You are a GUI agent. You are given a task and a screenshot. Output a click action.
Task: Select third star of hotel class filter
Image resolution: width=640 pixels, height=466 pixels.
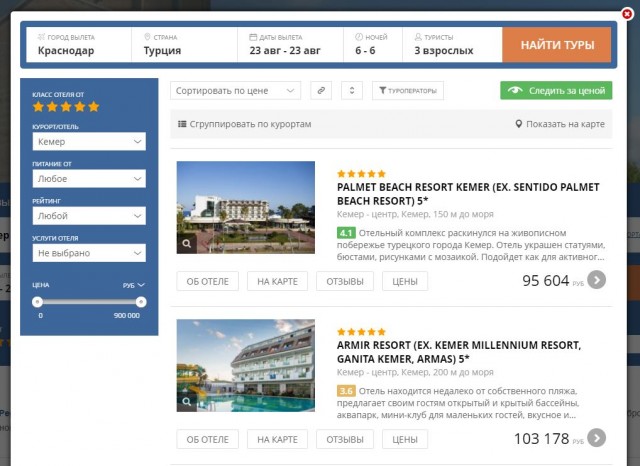[66, 107]
